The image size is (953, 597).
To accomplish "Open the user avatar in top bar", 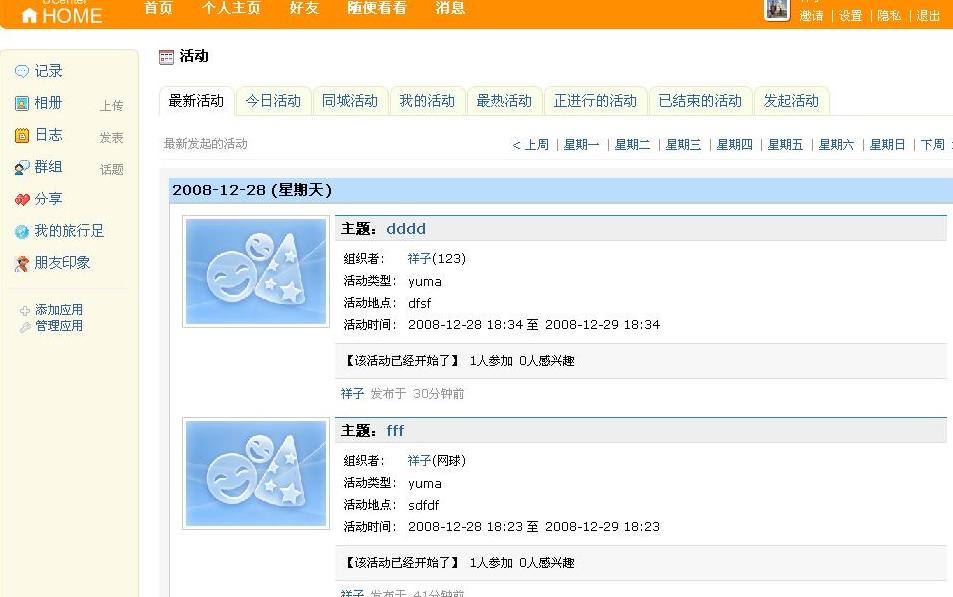I will (776, 9).
